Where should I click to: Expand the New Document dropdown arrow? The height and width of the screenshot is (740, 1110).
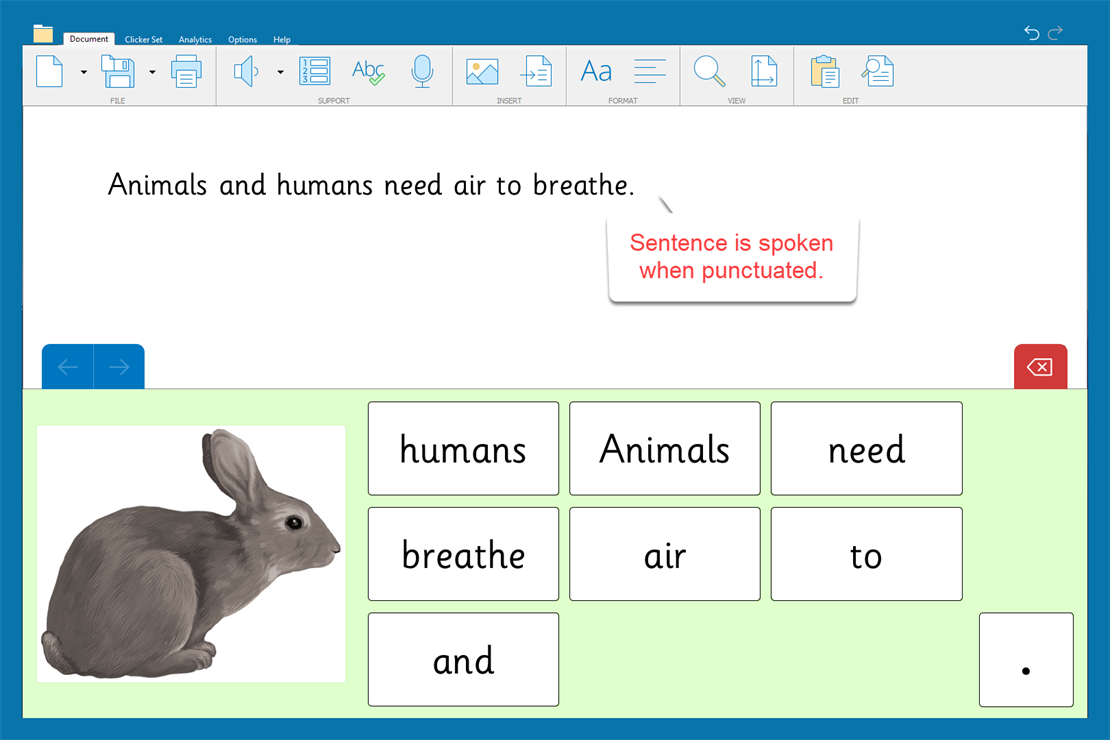click(x=84, y=72)
